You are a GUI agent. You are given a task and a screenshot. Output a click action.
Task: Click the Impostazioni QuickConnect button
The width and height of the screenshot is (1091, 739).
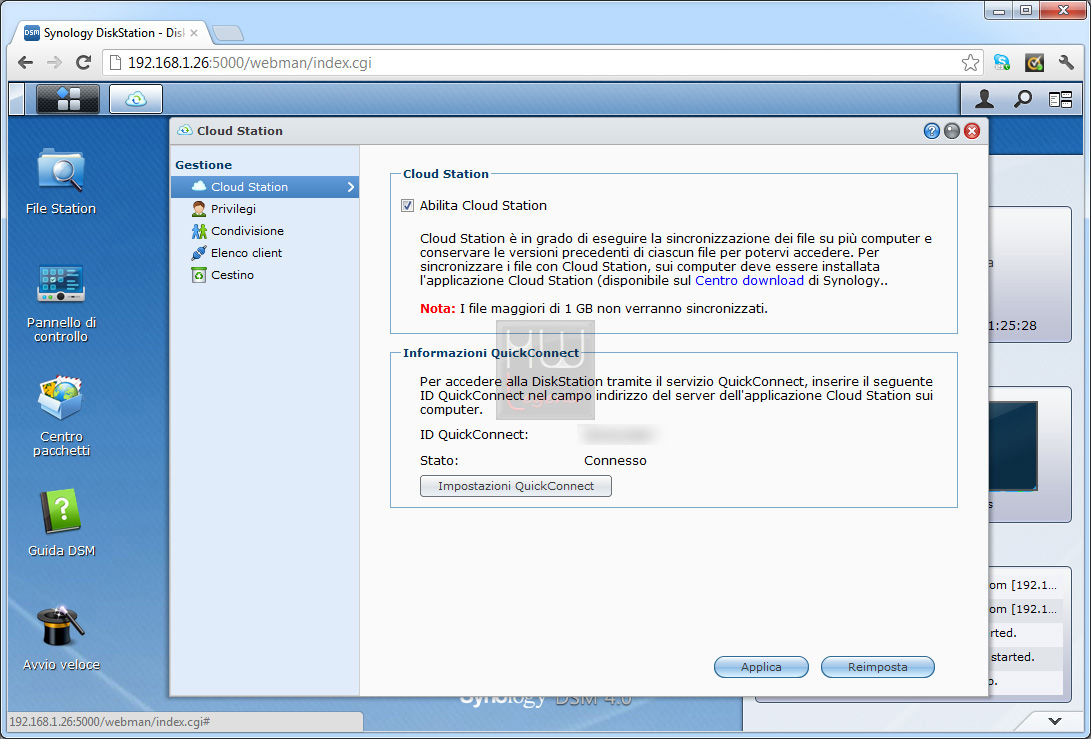pyautogui.click(x=516, y=486)
